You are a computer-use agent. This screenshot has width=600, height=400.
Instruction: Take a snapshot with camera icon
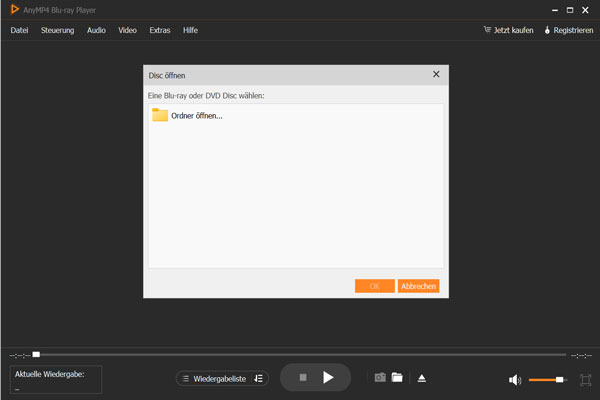tap(380, 377)
